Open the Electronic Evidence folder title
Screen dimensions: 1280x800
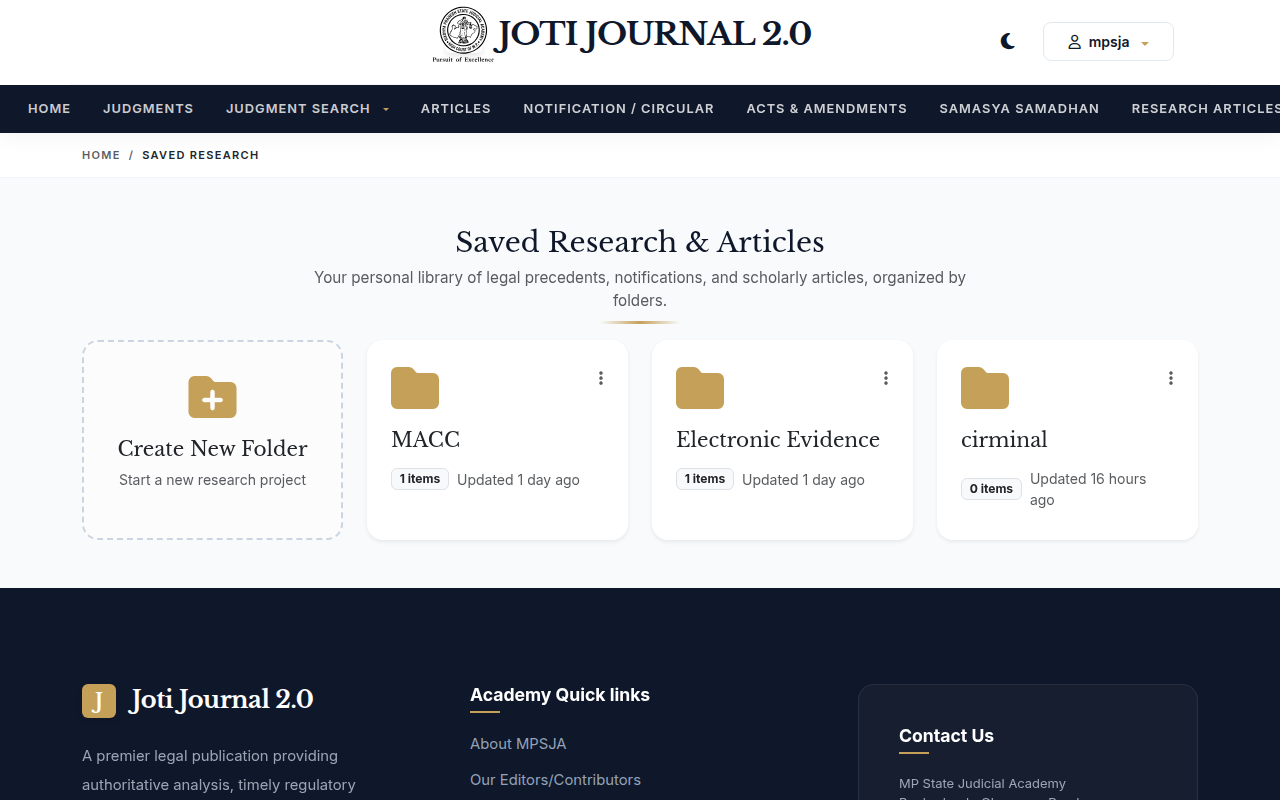778,439
